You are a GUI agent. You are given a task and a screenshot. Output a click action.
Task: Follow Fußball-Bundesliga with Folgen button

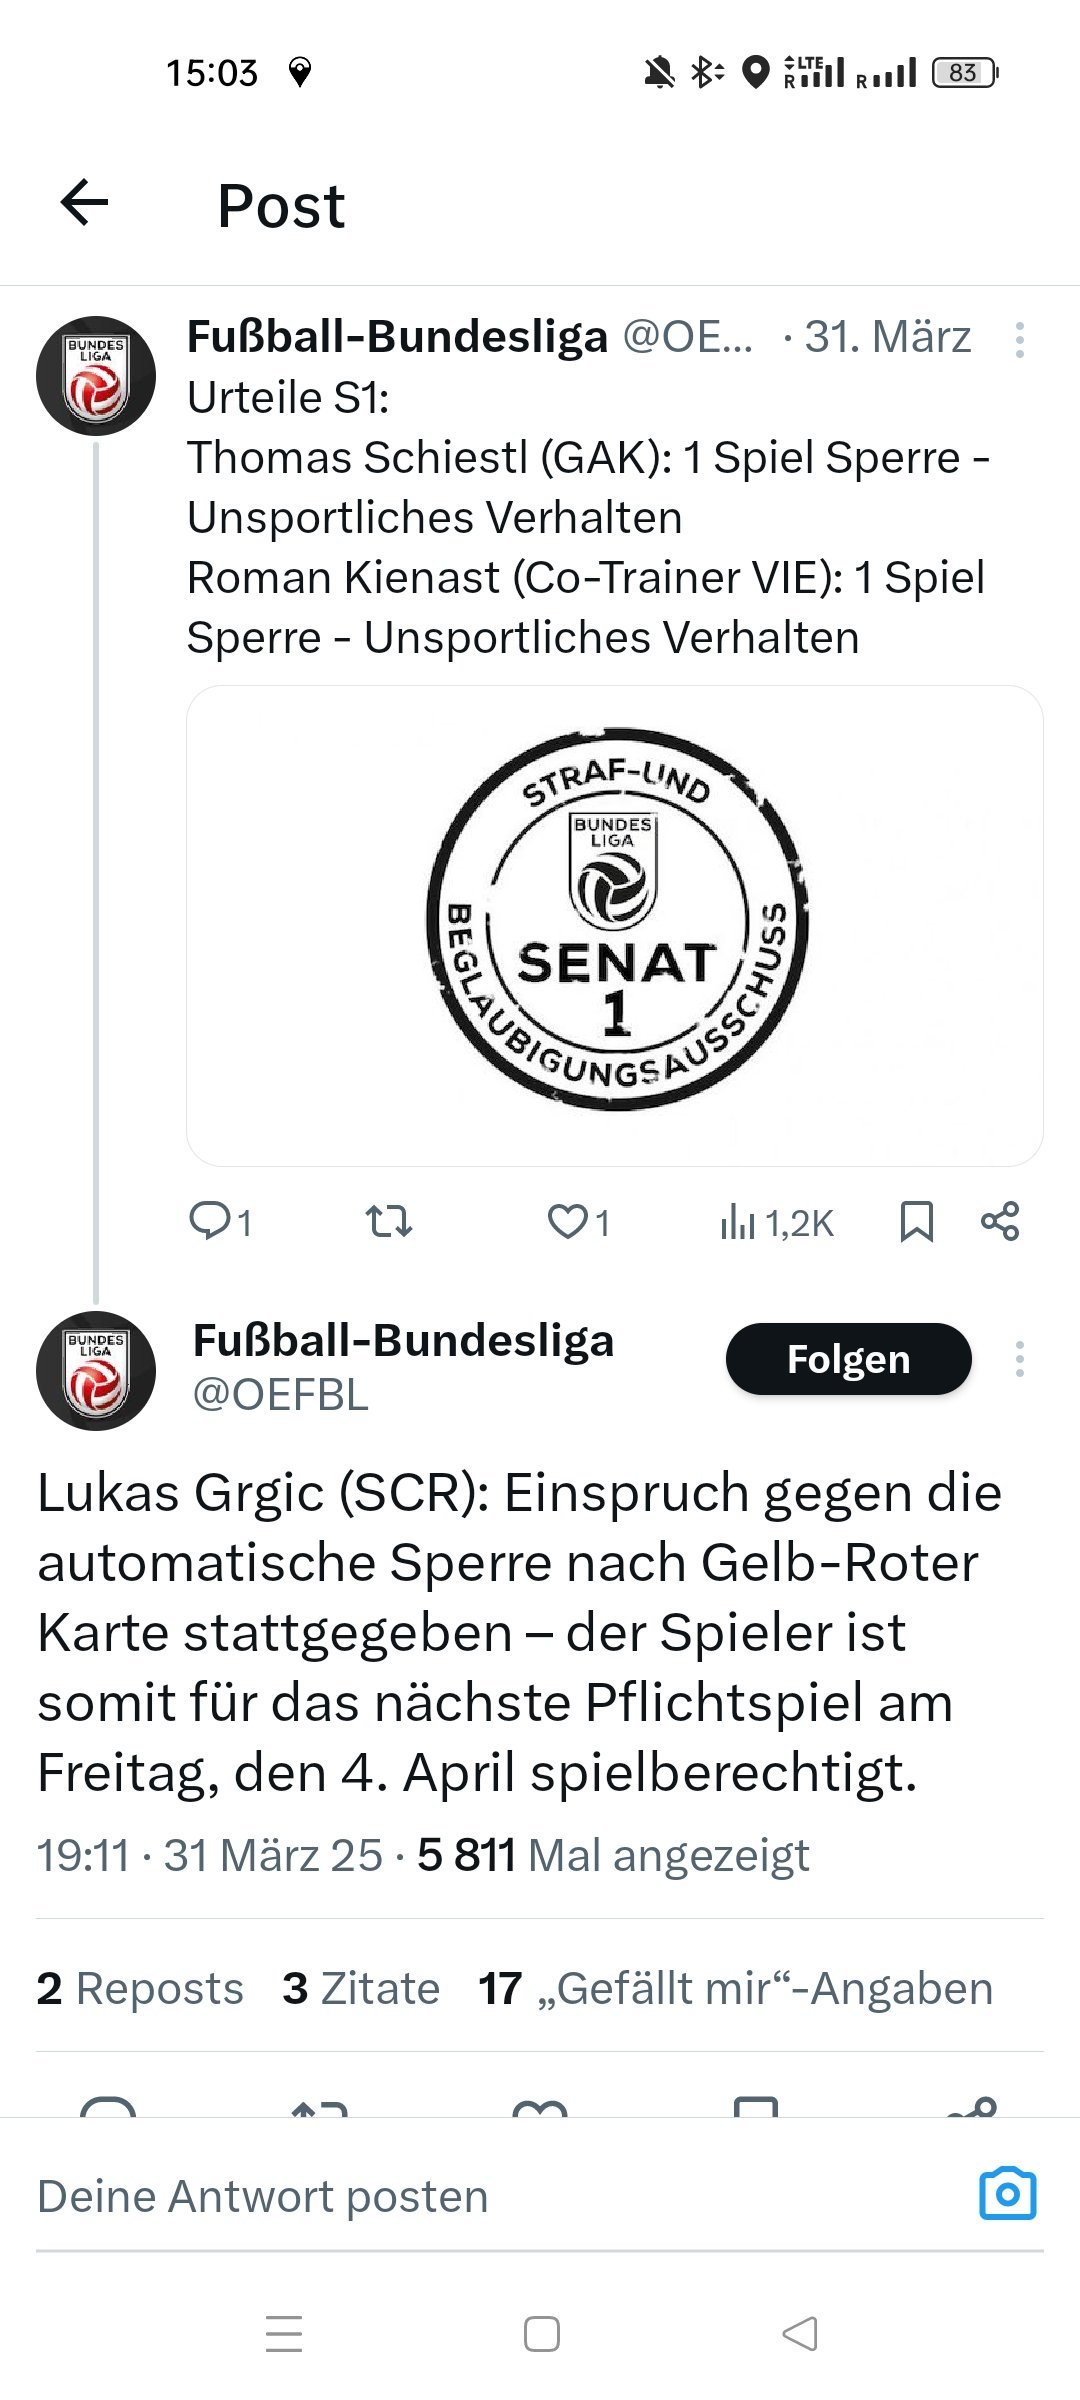(848, 1359)
